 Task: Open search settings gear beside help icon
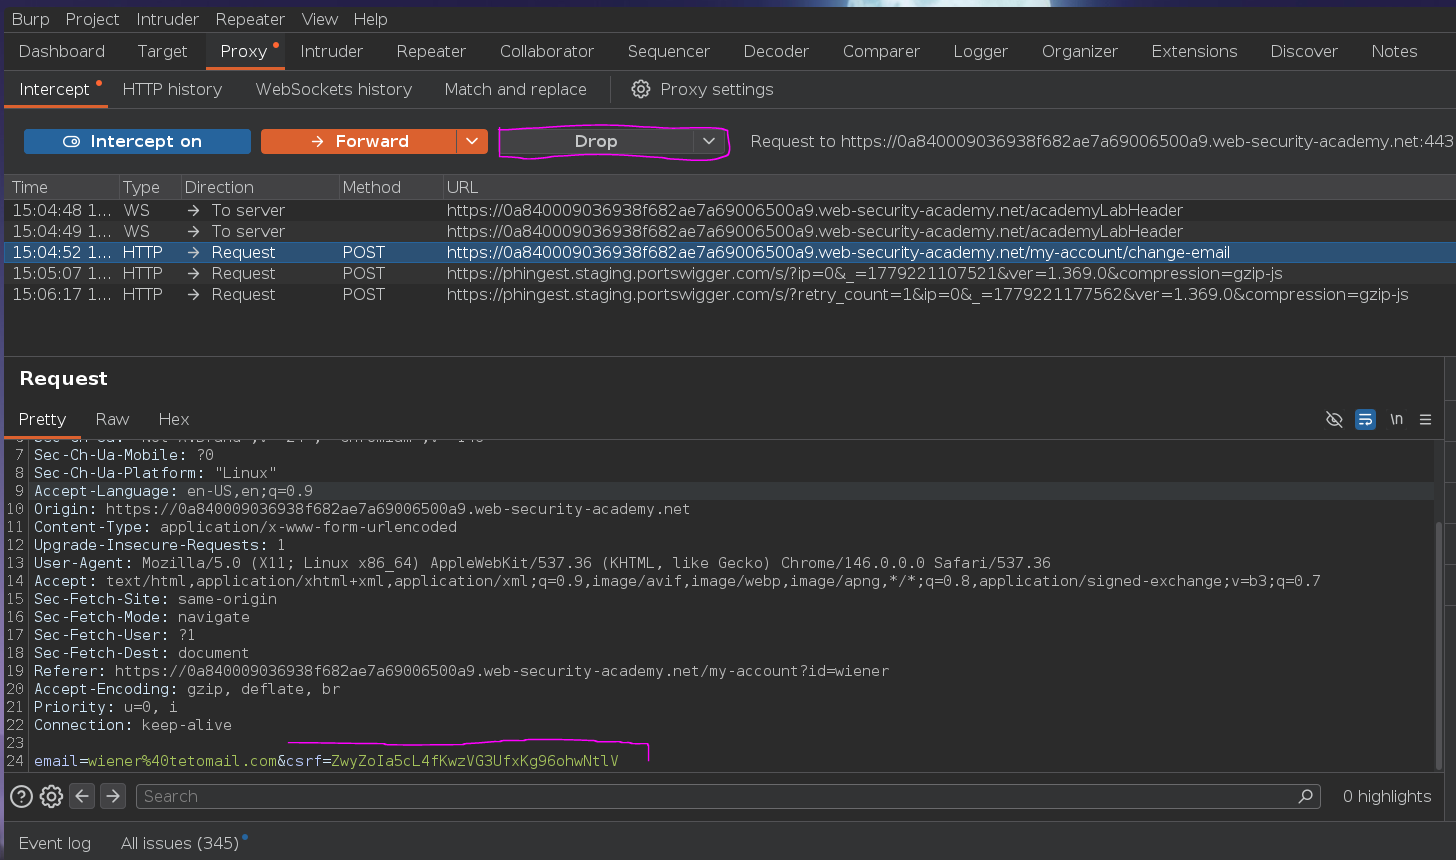point(52,796)
